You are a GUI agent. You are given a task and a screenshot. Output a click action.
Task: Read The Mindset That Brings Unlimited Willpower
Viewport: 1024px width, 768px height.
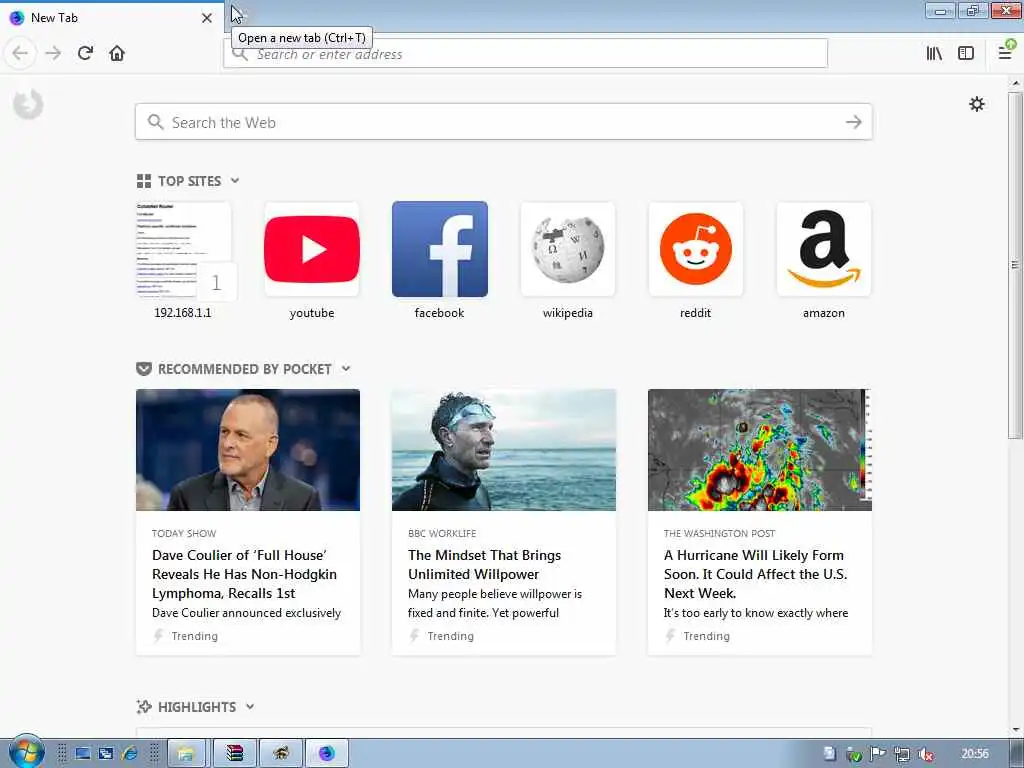484,564
